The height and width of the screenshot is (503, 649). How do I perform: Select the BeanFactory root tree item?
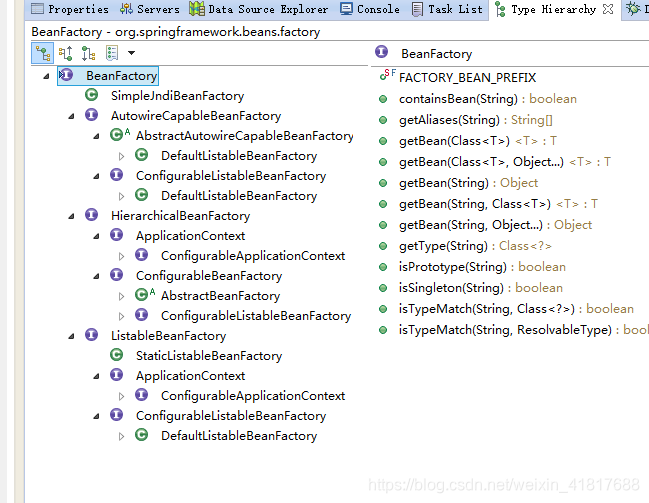[108, 76]
